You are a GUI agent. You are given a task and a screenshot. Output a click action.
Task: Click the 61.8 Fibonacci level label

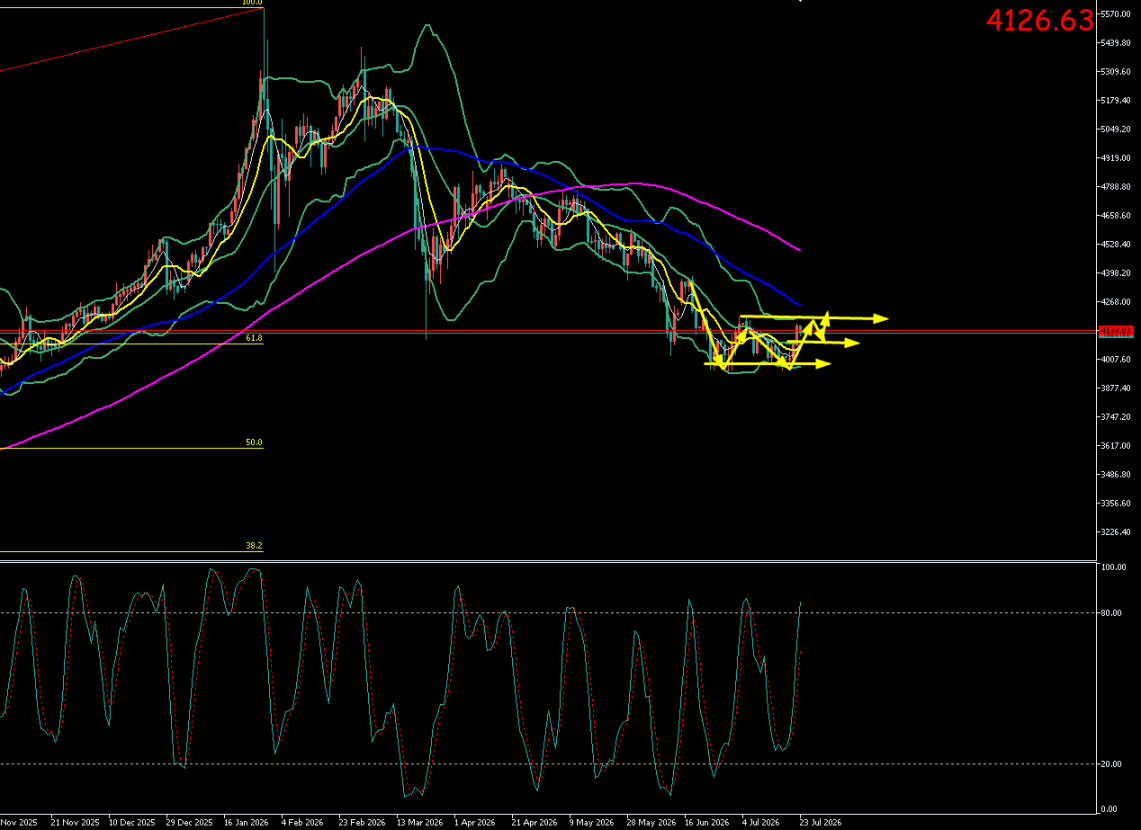pos(254,338)
